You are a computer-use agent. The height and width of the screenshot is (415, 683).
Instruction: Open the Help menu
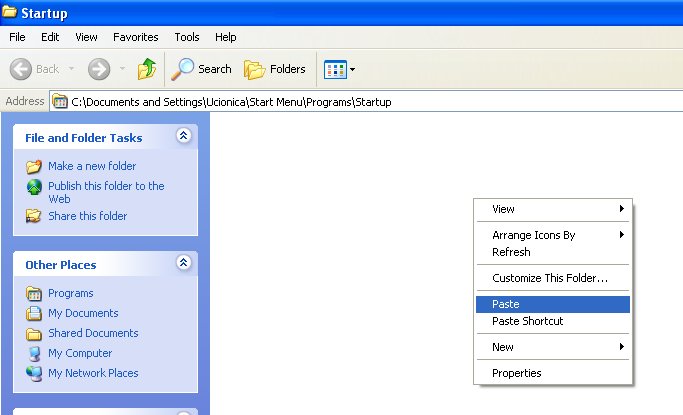[225, 37]
